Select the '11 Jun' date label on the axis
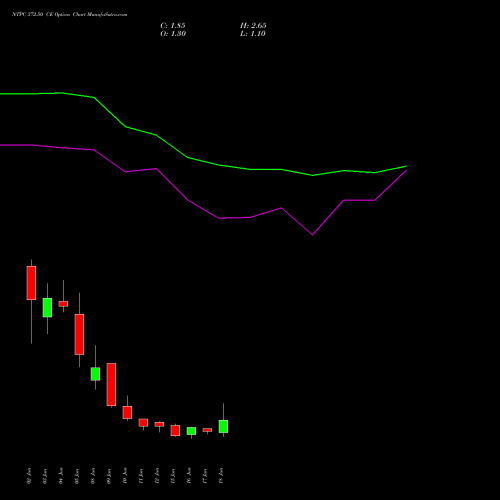The height and width of the screenshot is (500, 500). (141, 476)
